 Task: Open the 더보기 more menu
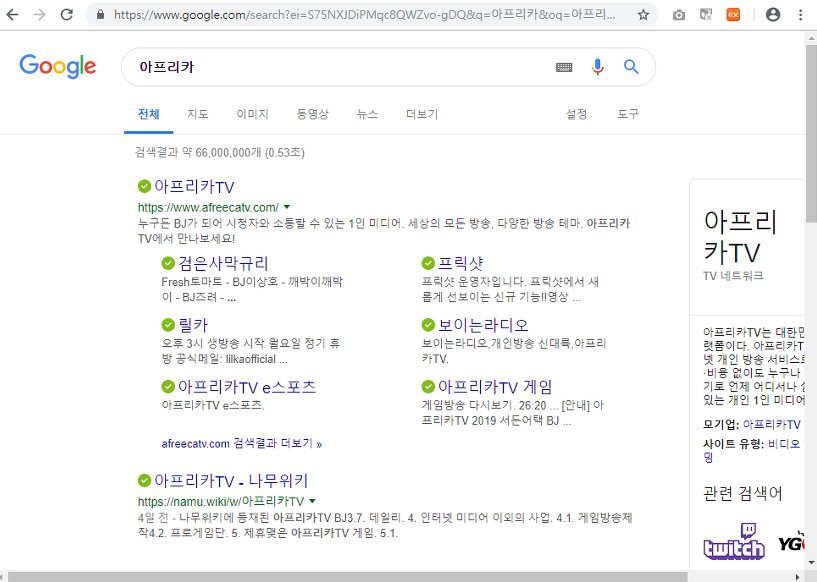pos(422,114)
